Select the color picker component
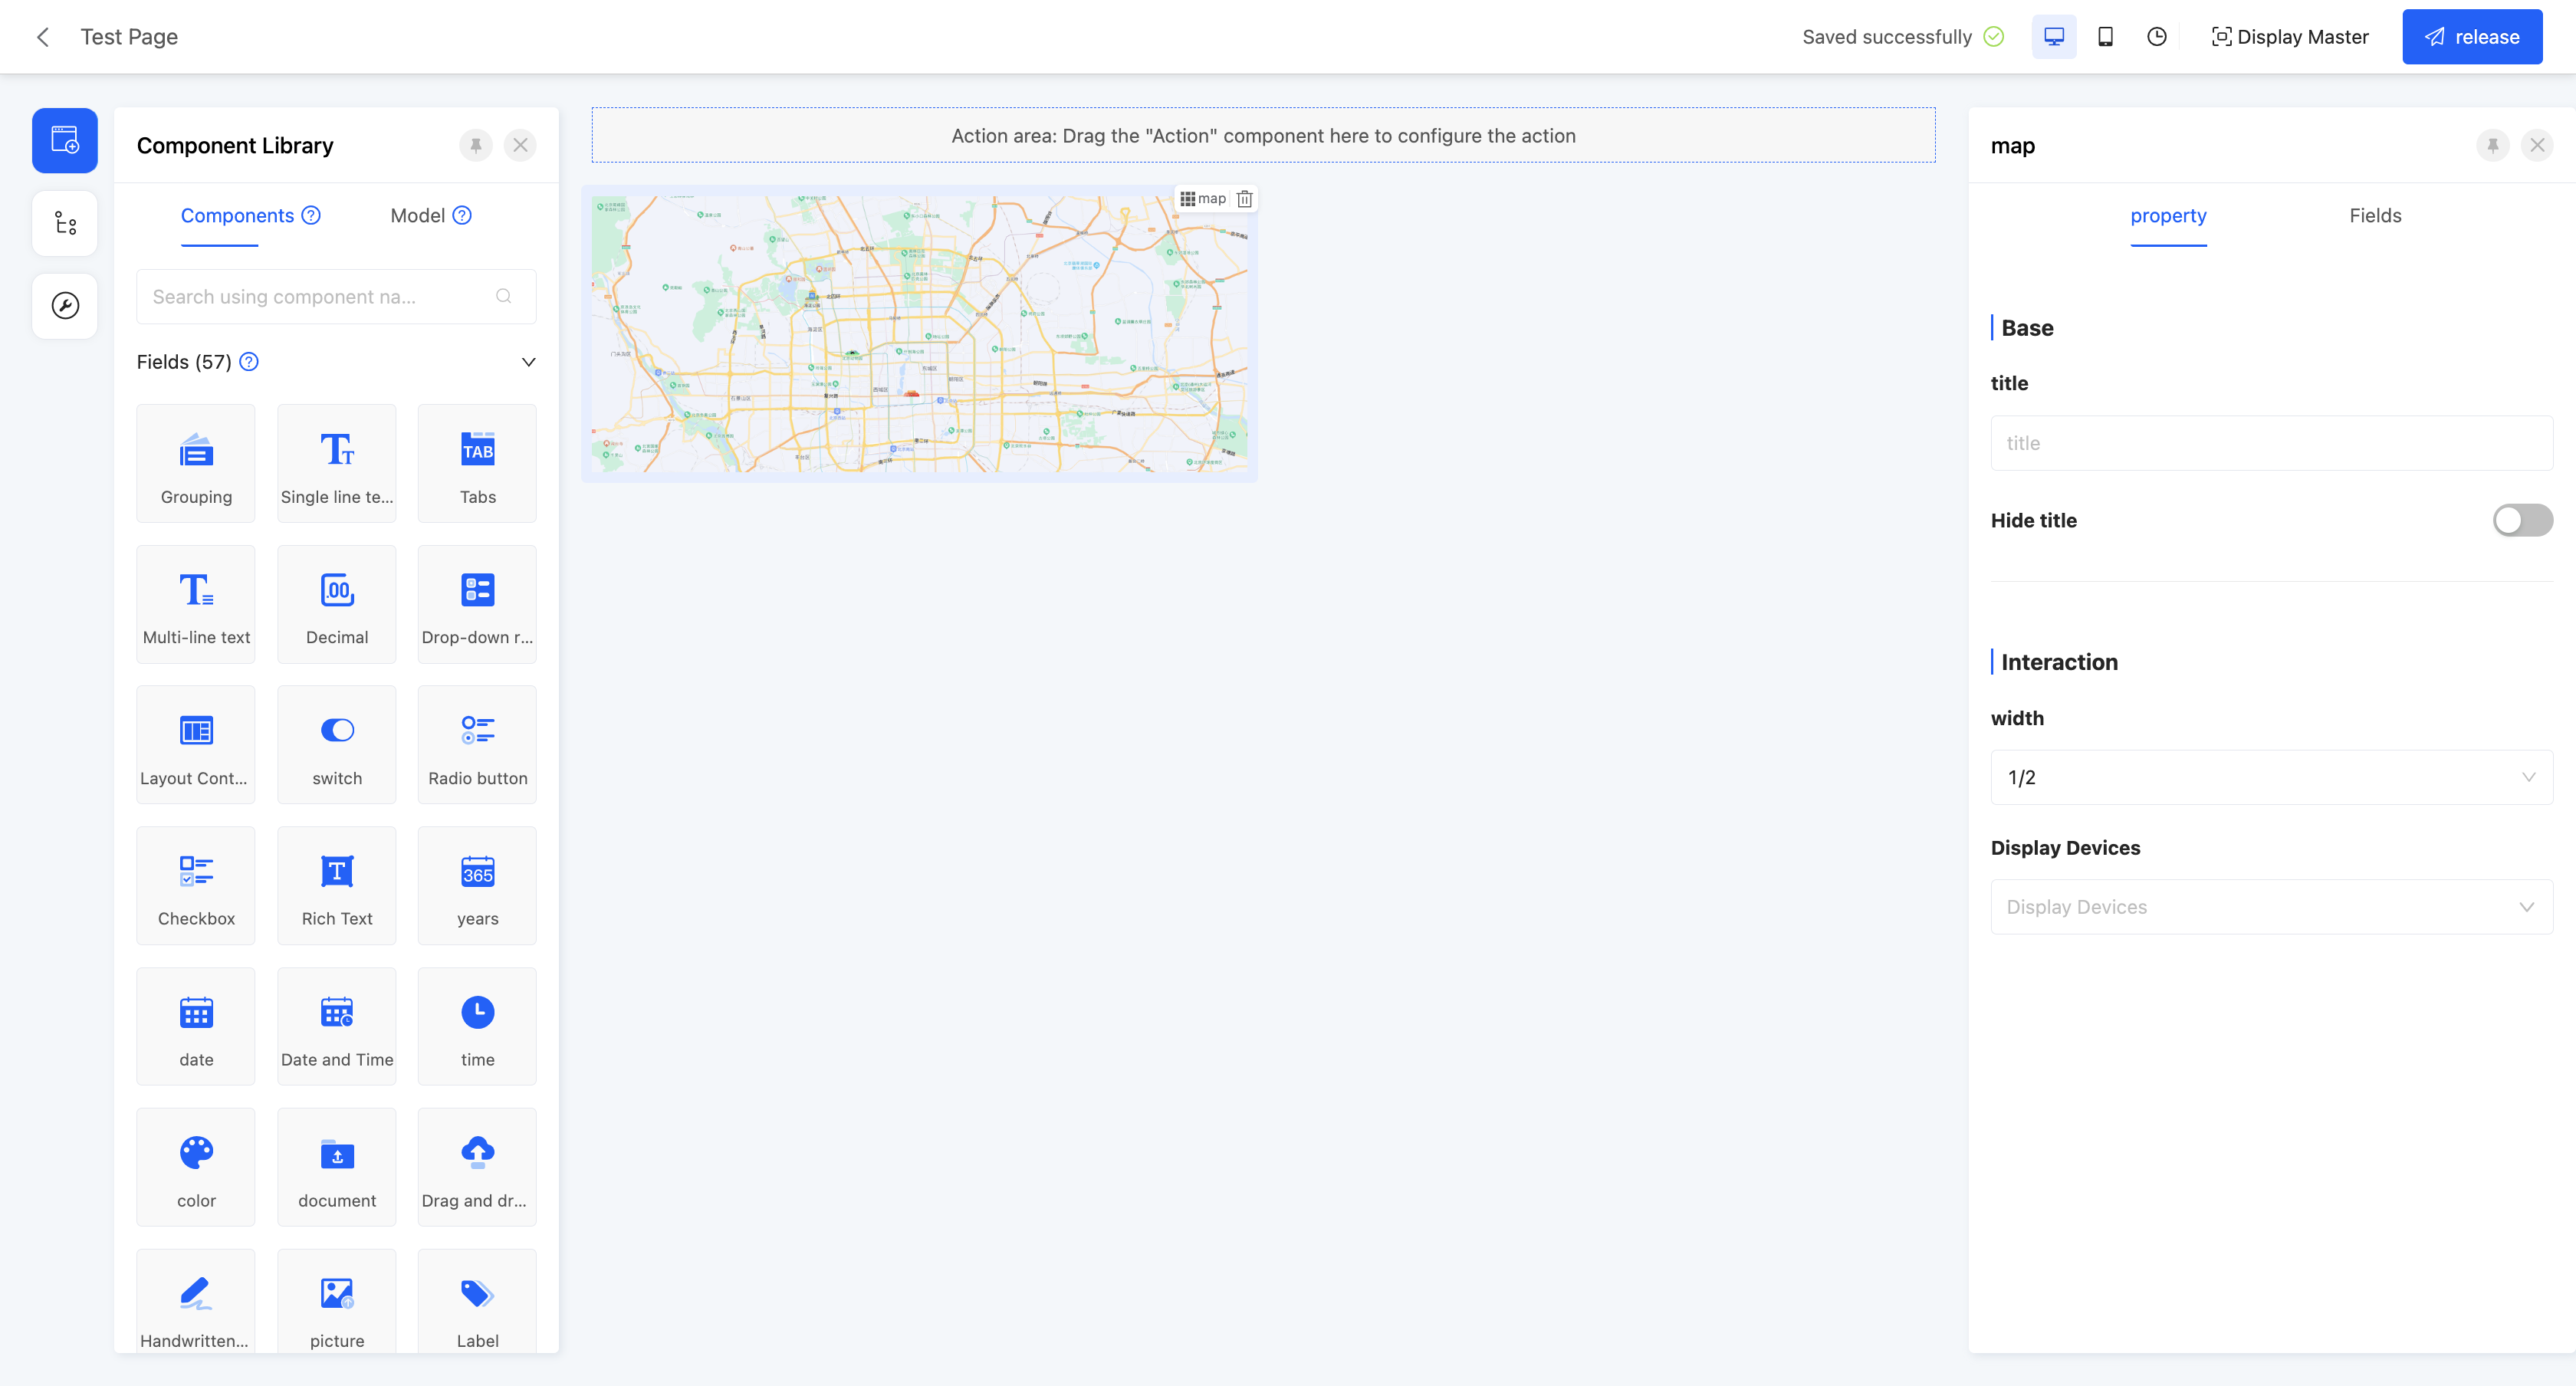 click(x=196, y=1166)
